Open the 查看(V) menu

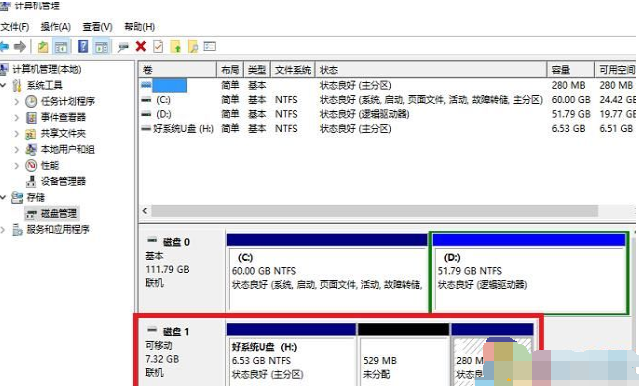tap(97, 27)
